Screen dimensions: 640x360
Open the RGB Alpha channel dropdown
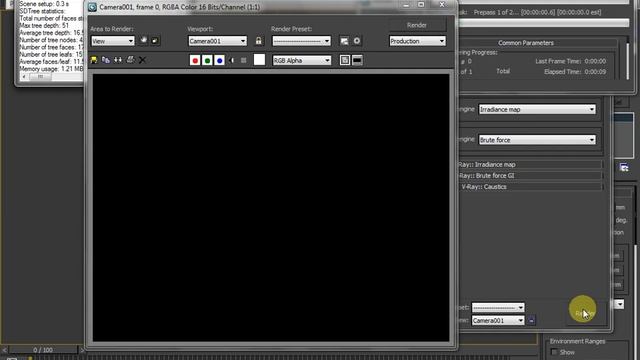[x=302, y=60]
